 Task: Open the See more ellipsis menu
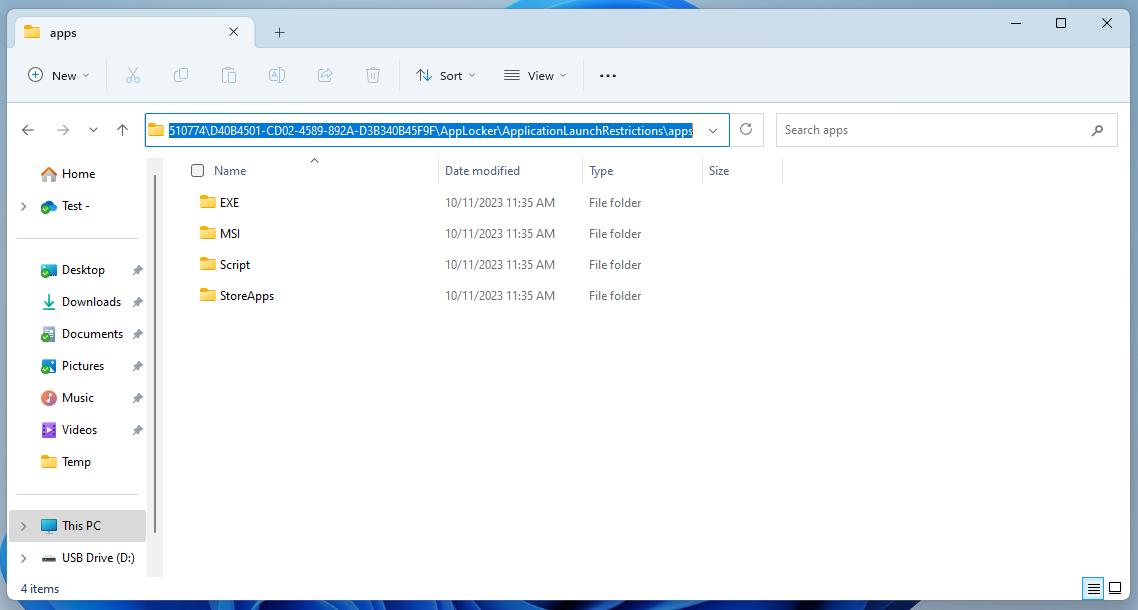[x=607, y=75]
